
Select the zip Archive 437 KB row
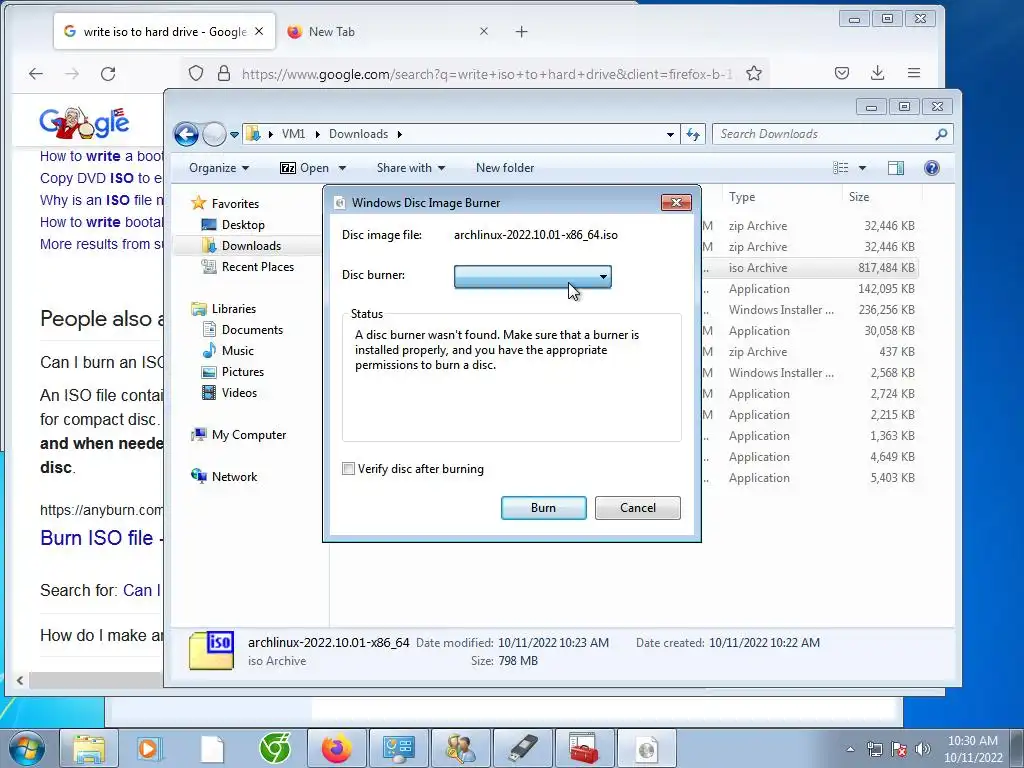pyautogui.click(x=810, y=351)
